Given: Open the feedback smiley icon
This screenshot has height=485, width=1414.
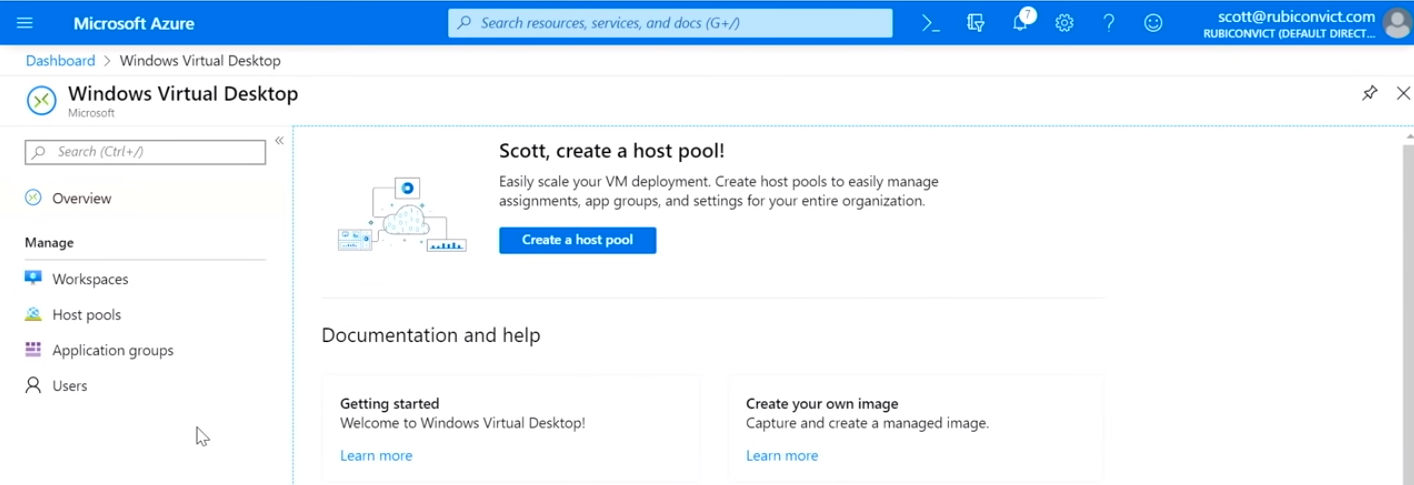Looking at the screenshot, I should [x=1153, y=23].
